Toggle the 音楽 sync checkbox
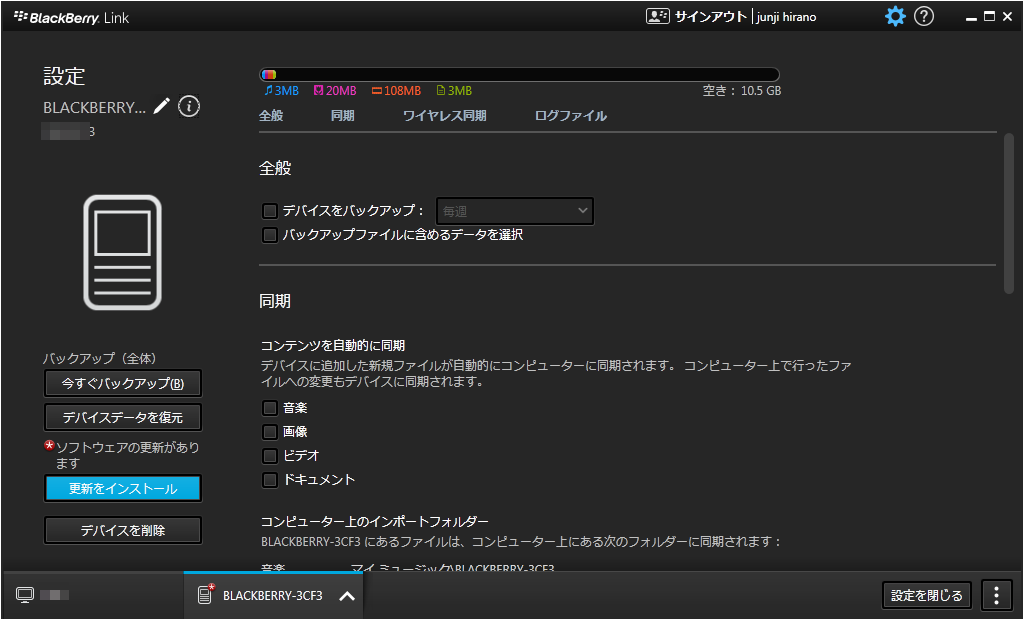The width and height of the screenshot is (1024, 620). click(x=269, y=408)
